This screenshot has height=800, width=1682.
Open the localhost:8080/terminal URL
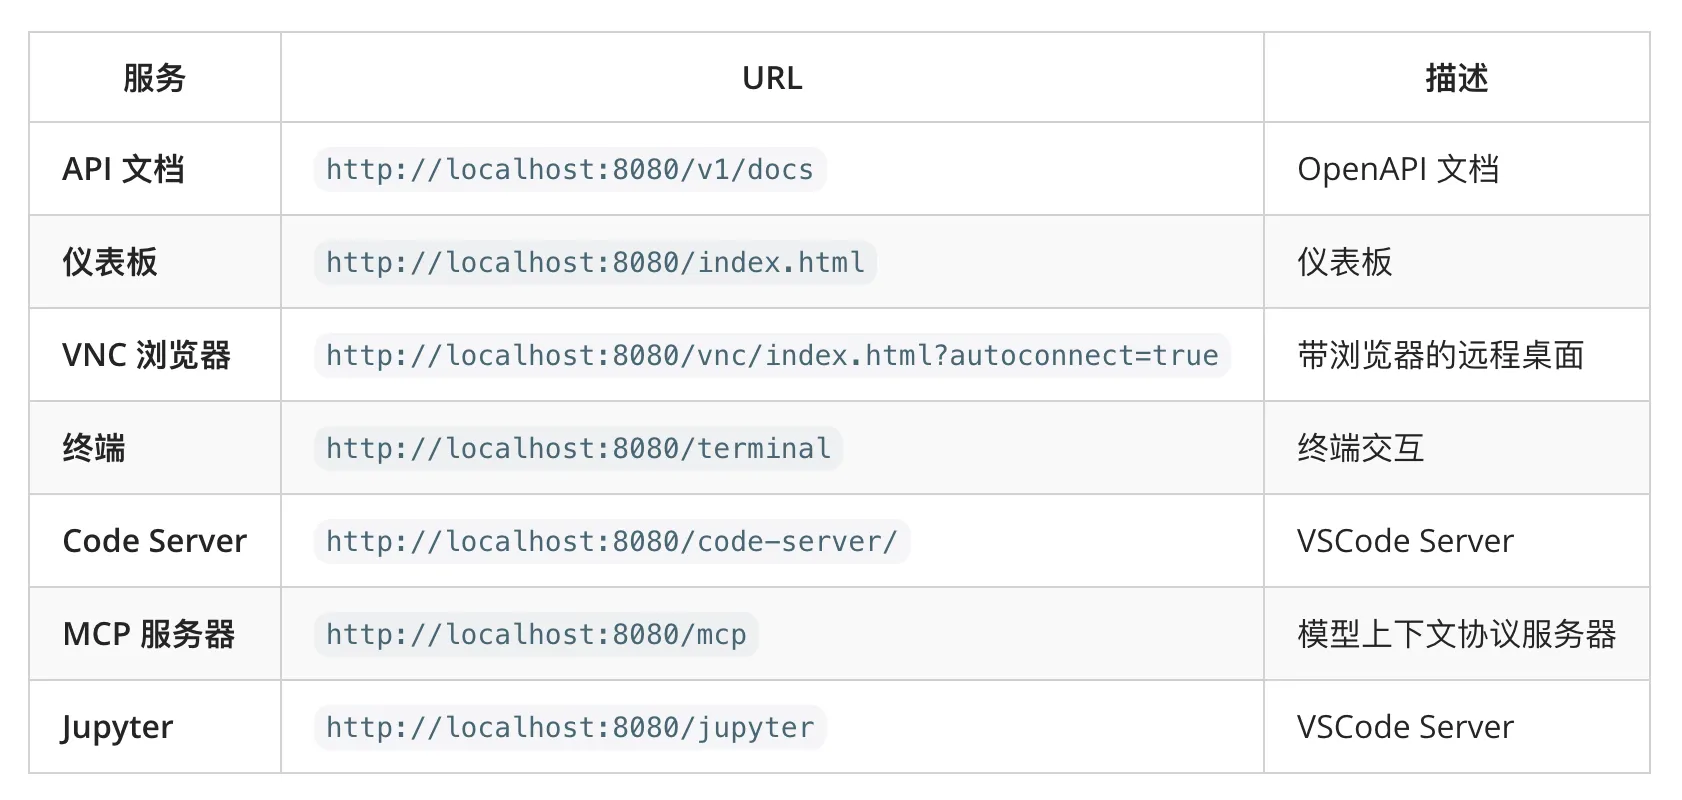pos(578,448)
